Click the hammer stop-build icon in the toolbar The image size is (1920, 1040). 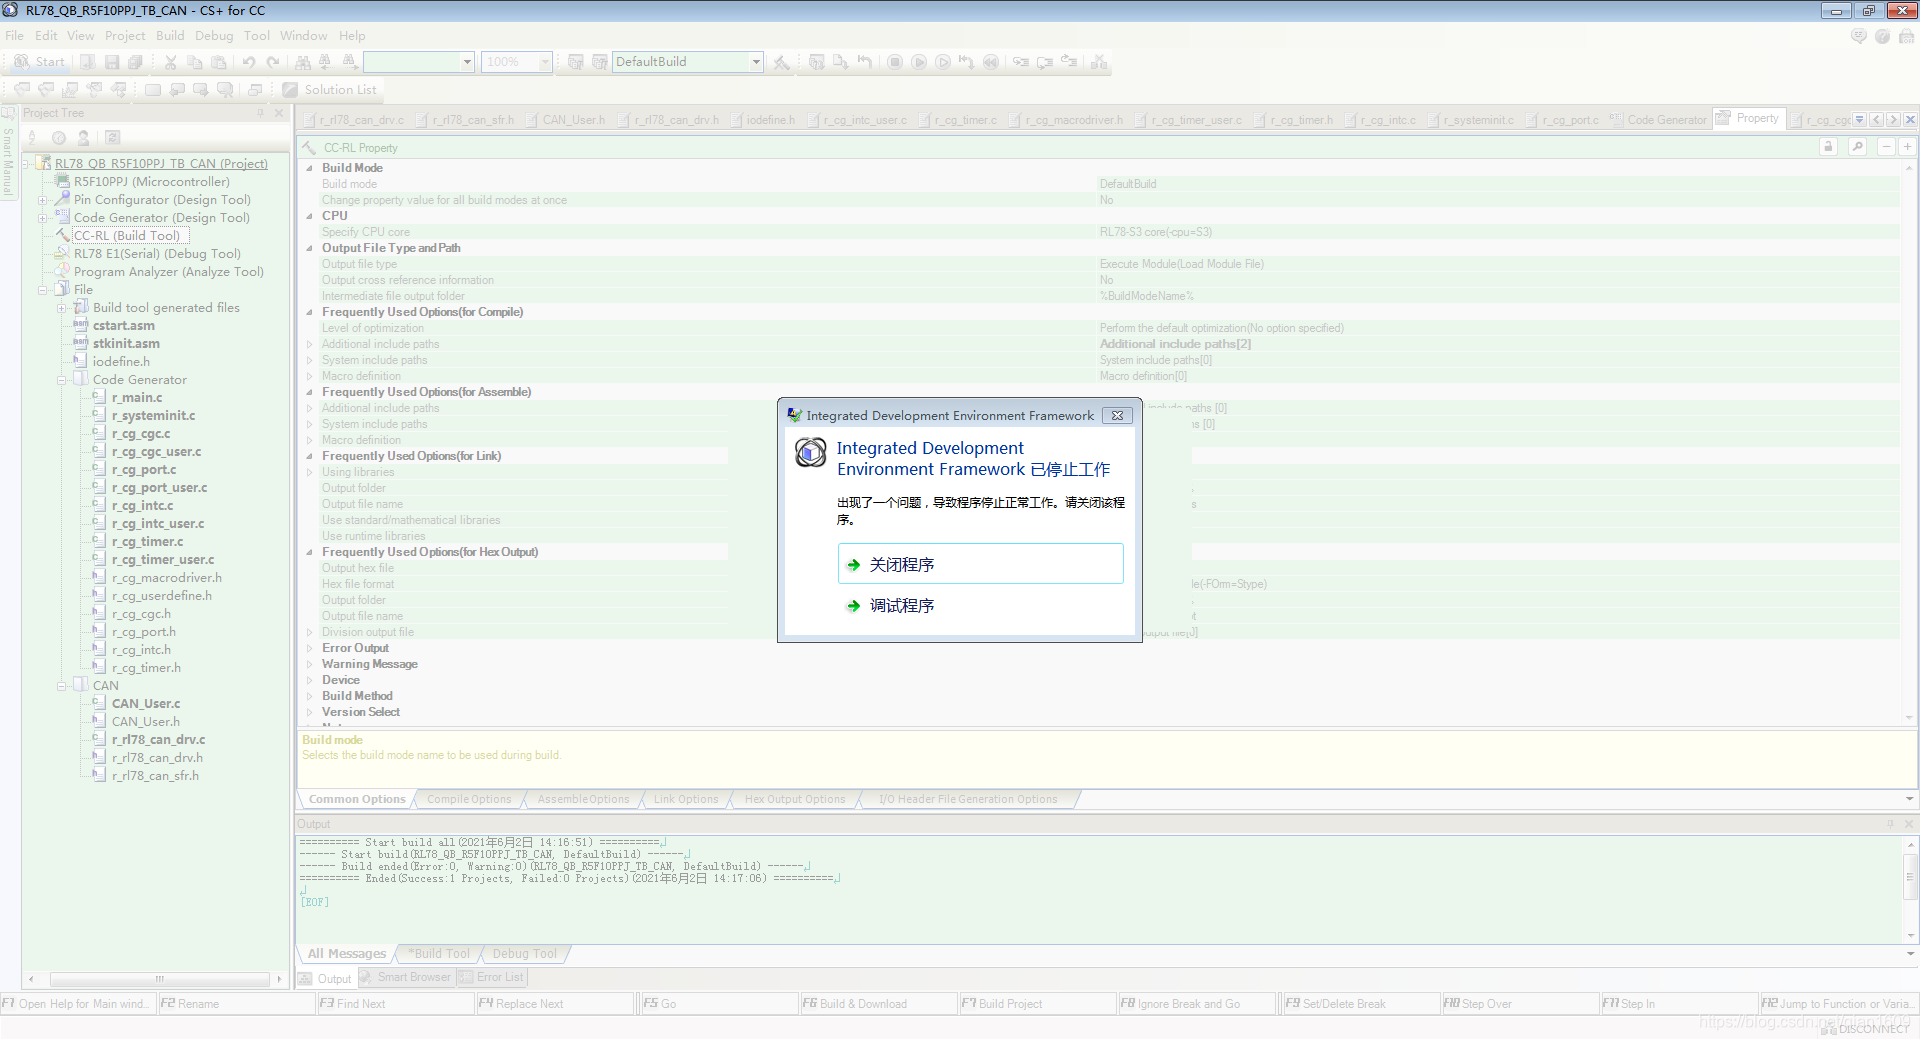tap(782, 62)
